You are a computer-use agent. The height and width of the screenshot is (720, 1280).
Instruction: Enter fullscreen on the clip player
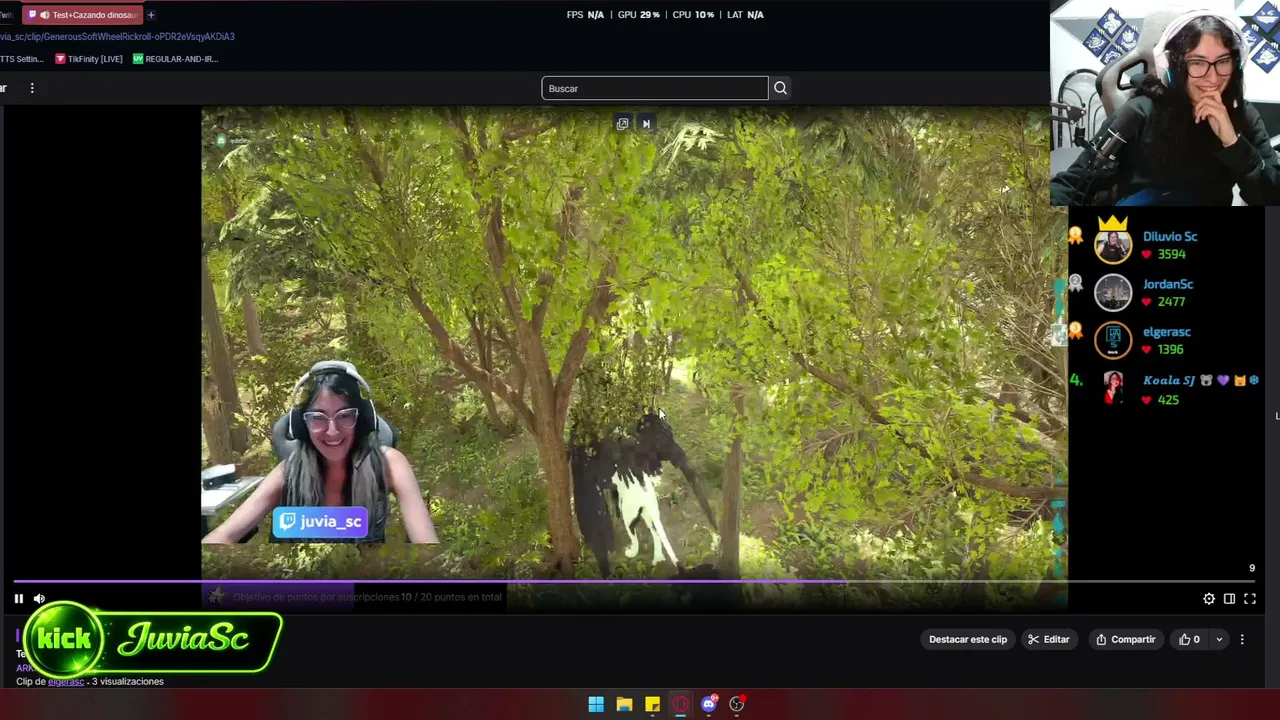(x=1250, y=599)
